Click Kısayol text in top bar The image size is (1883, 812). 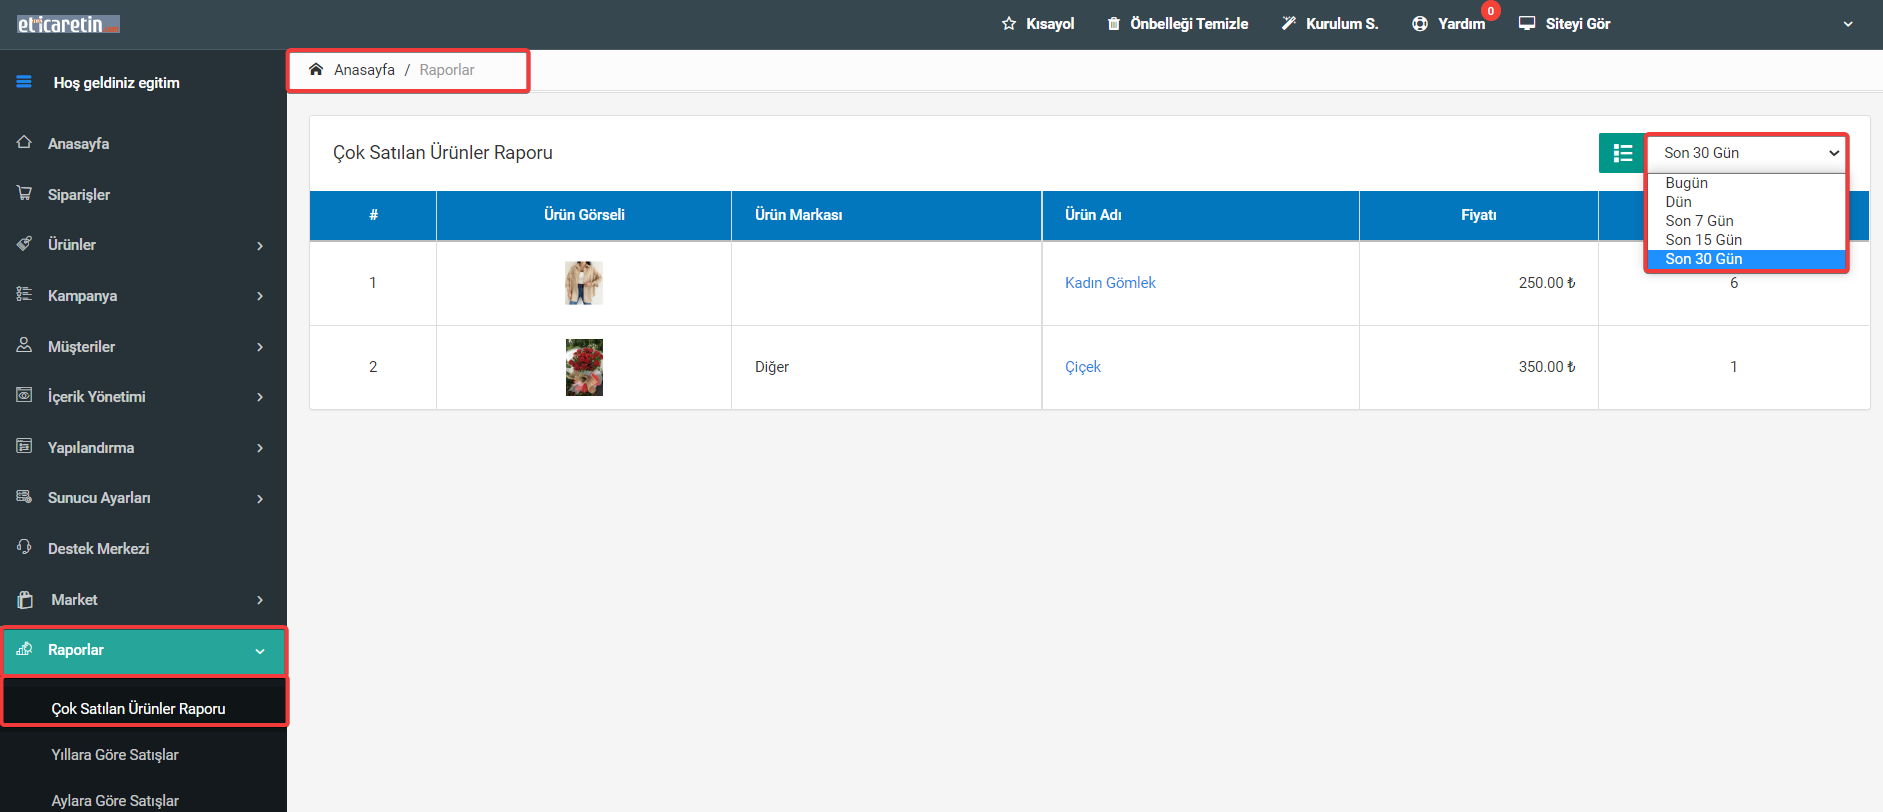(x=1050, y=23)
